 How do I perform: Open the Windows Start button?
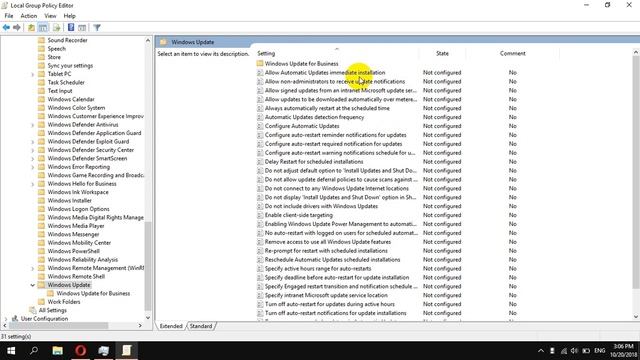pos(11,351)
